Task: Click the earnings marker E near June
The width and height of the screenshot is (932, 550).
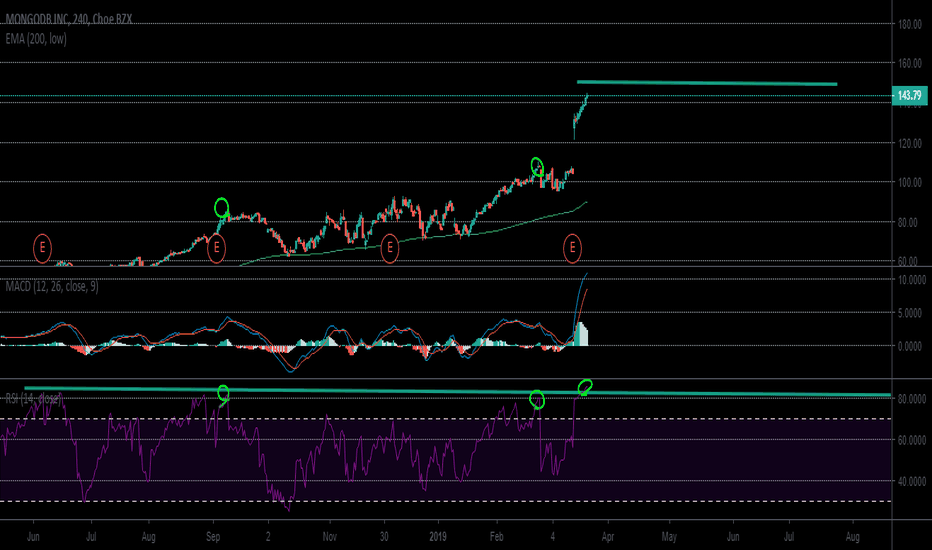Action: click(x=42, y=249)
